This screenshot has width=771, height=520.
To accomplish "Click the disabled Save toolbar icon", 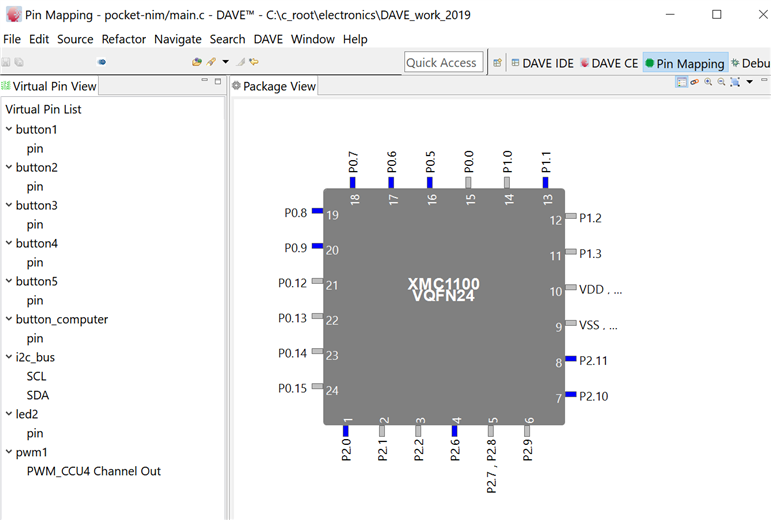I will click(x=6, y=62).
